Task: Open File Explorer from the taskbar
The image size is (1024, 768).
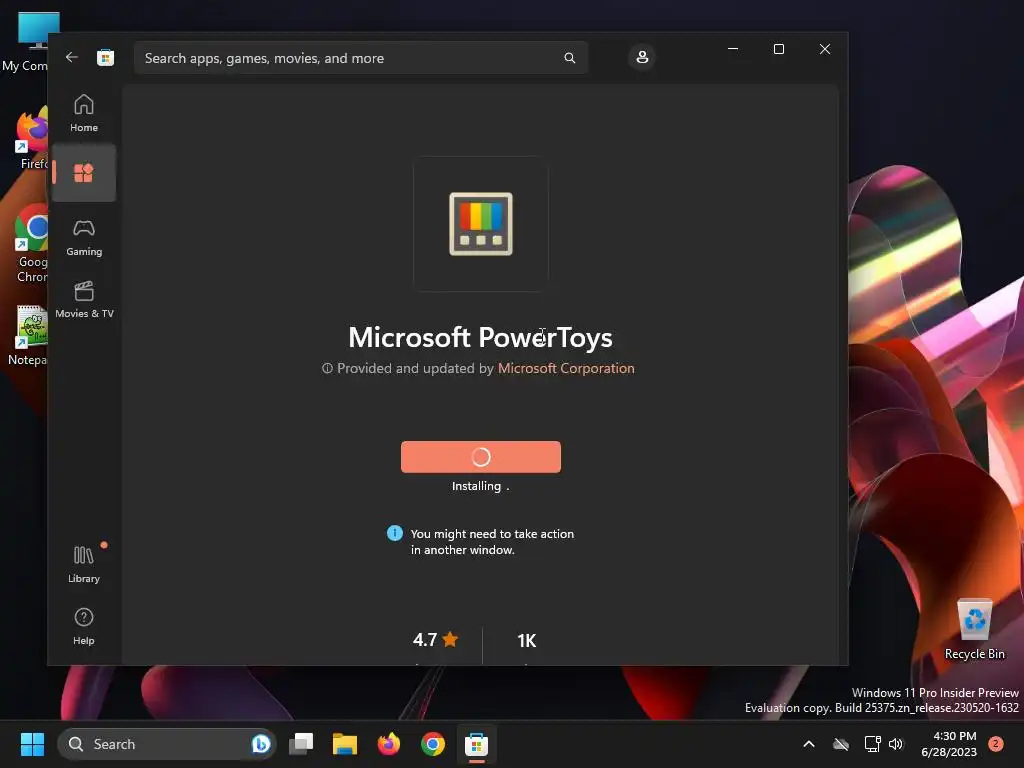Action: (x=345, y=744)
